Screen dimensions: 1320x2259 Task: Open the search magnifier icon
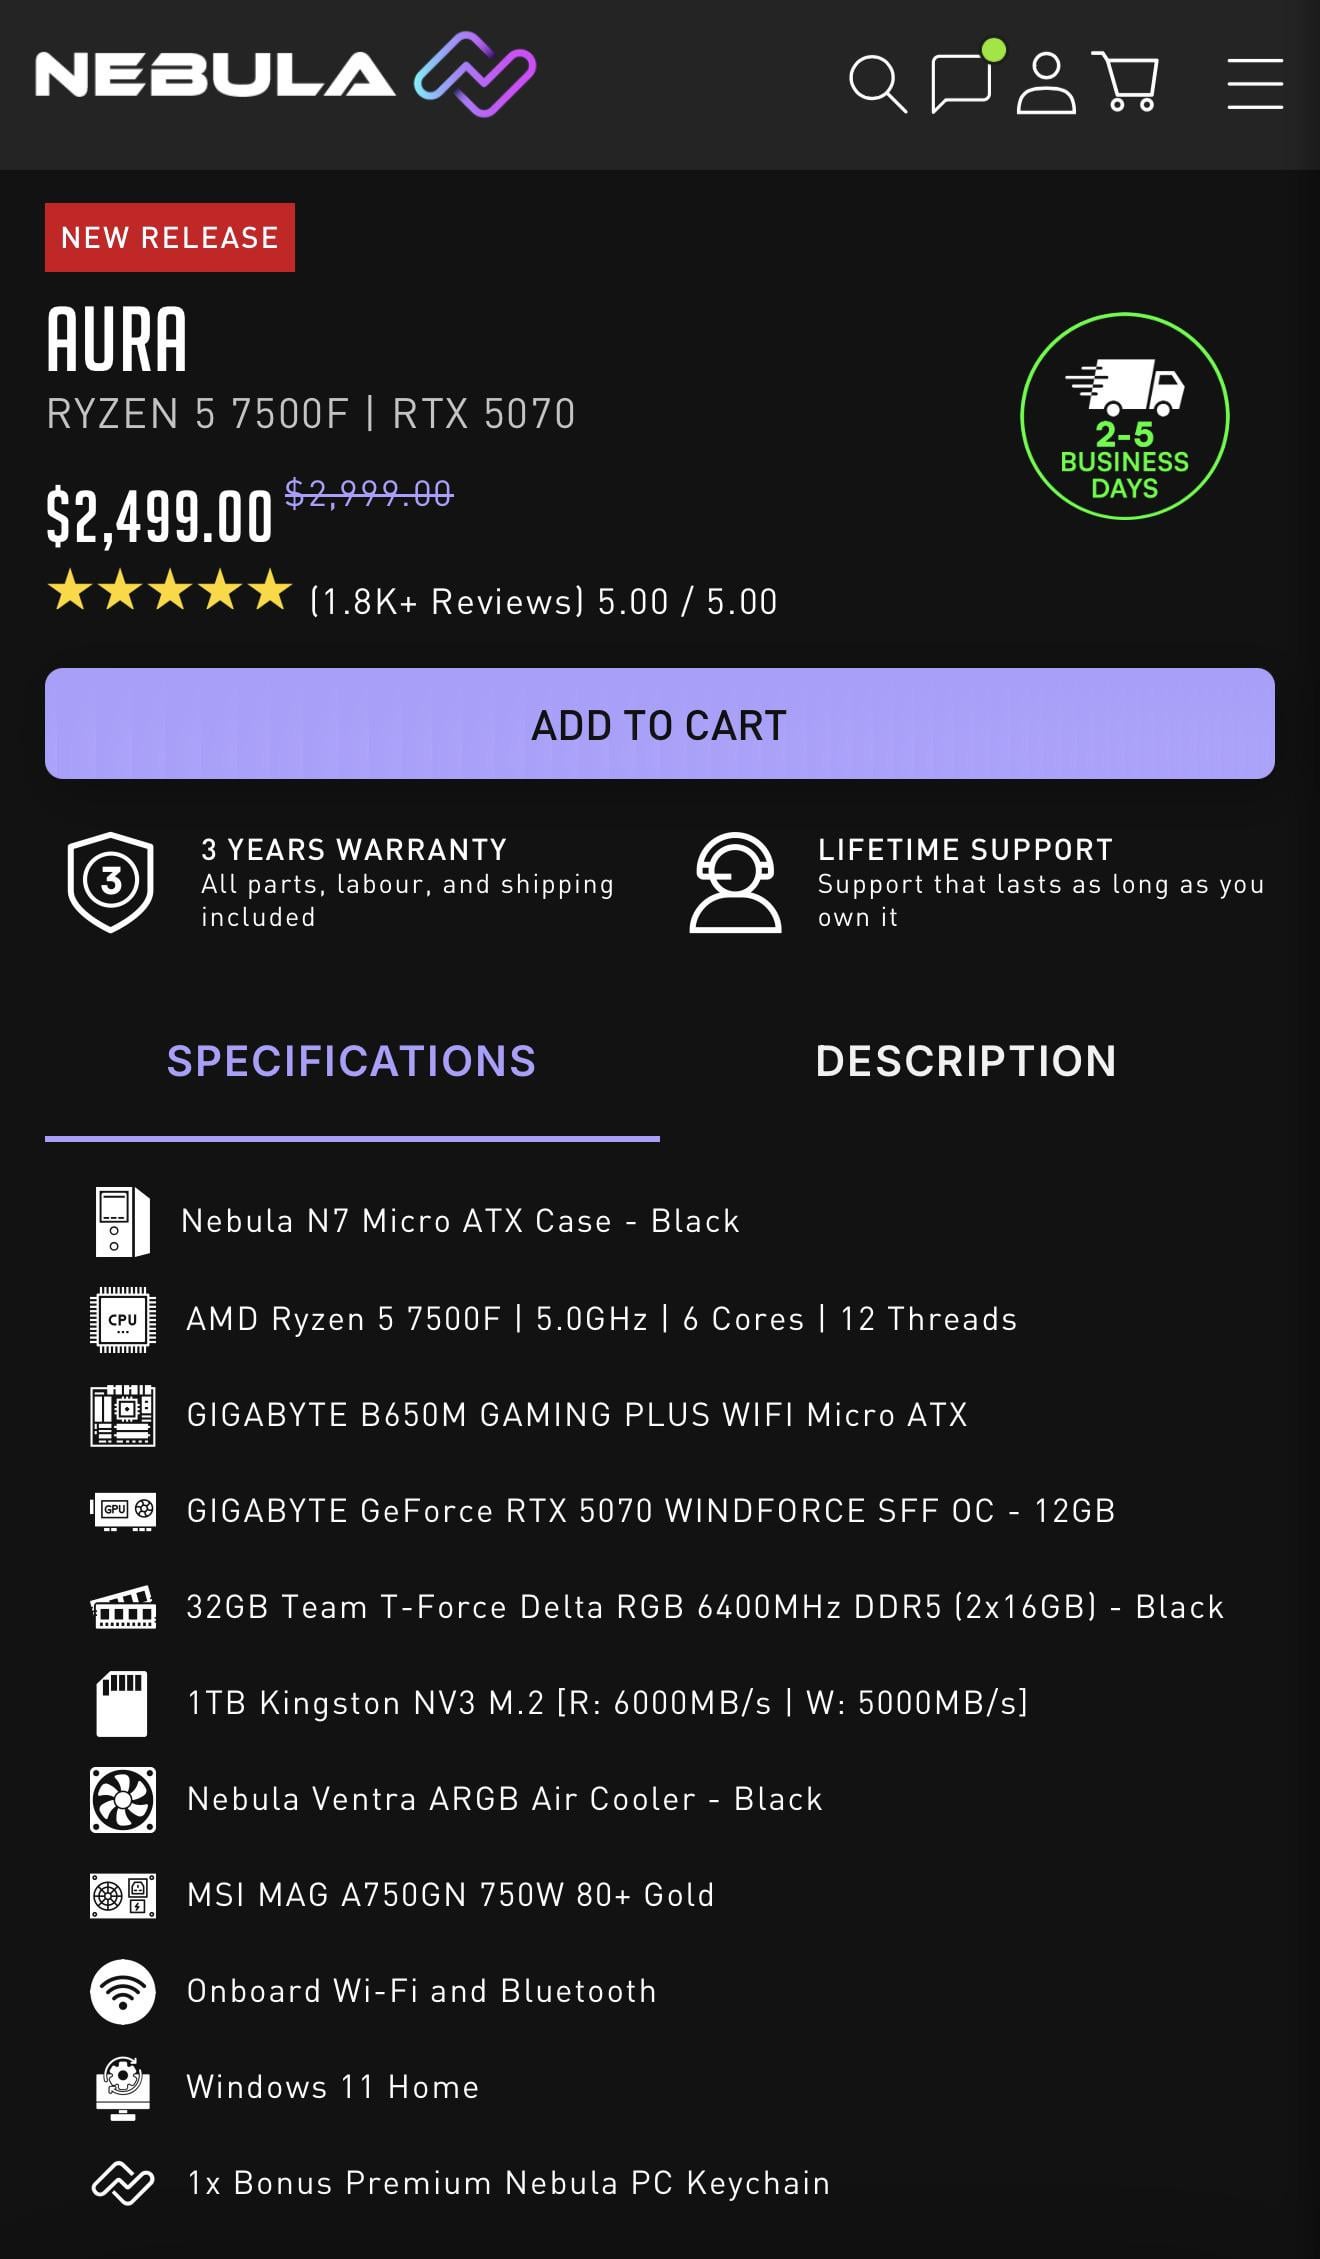[x=876, y=83]
